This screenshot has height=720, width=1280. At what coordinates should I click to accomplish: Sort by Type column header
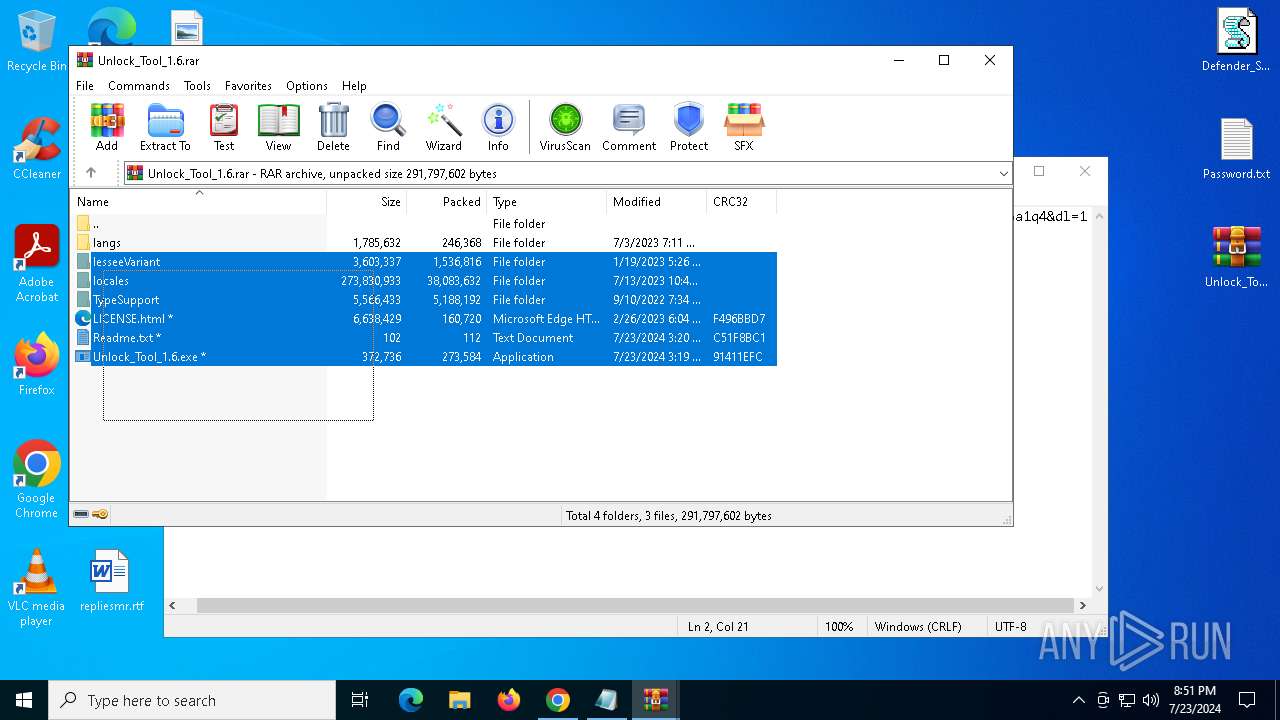pos(546,201)
